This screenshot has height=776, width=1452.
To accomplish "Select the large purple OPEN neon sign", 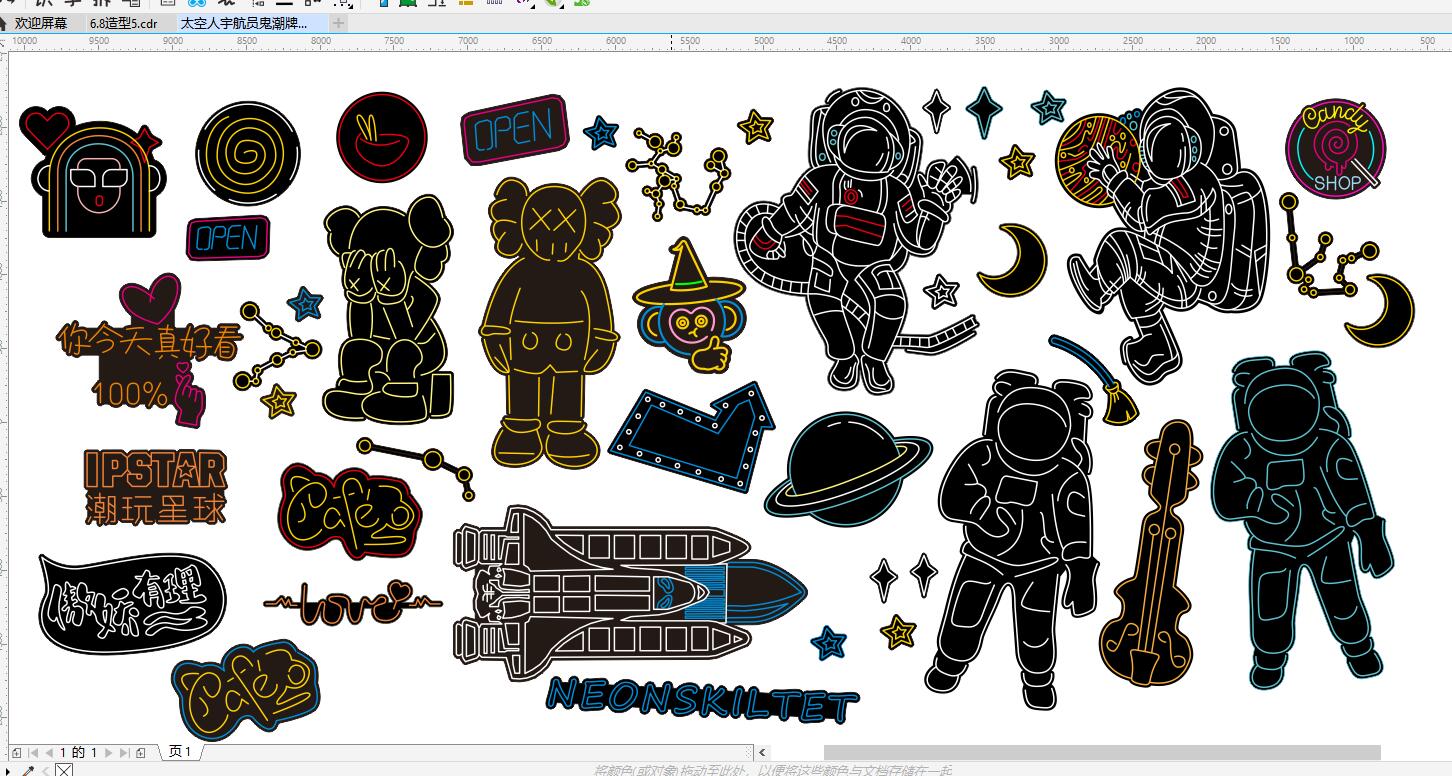I will coord(515,130).
